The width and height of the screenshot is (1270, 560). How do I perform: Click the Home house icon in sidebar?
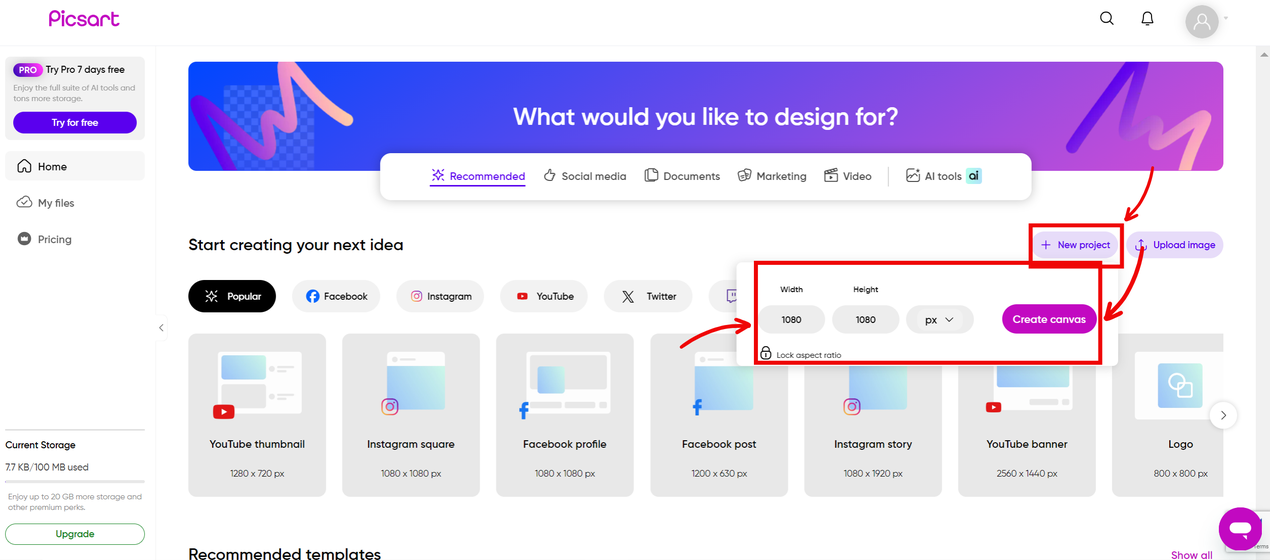coord(25,166)
